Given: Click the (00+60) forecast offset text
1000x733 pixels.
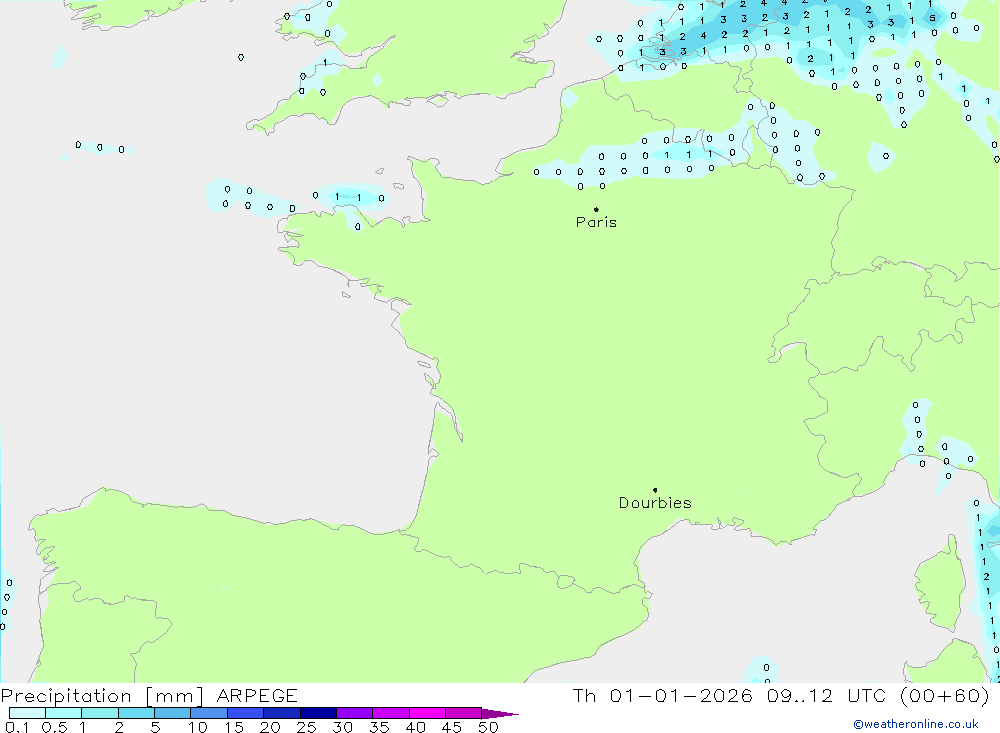Looking at the screenshot, I should [945, 696].
